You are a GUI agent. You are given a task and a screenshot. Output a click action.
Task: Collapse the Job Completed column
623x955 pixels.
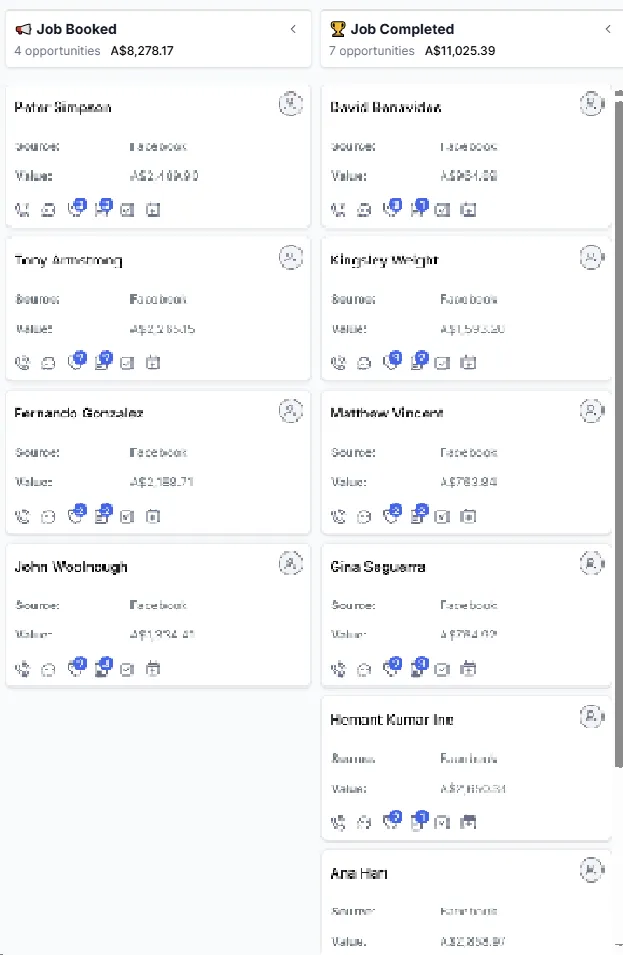point(608,29)
